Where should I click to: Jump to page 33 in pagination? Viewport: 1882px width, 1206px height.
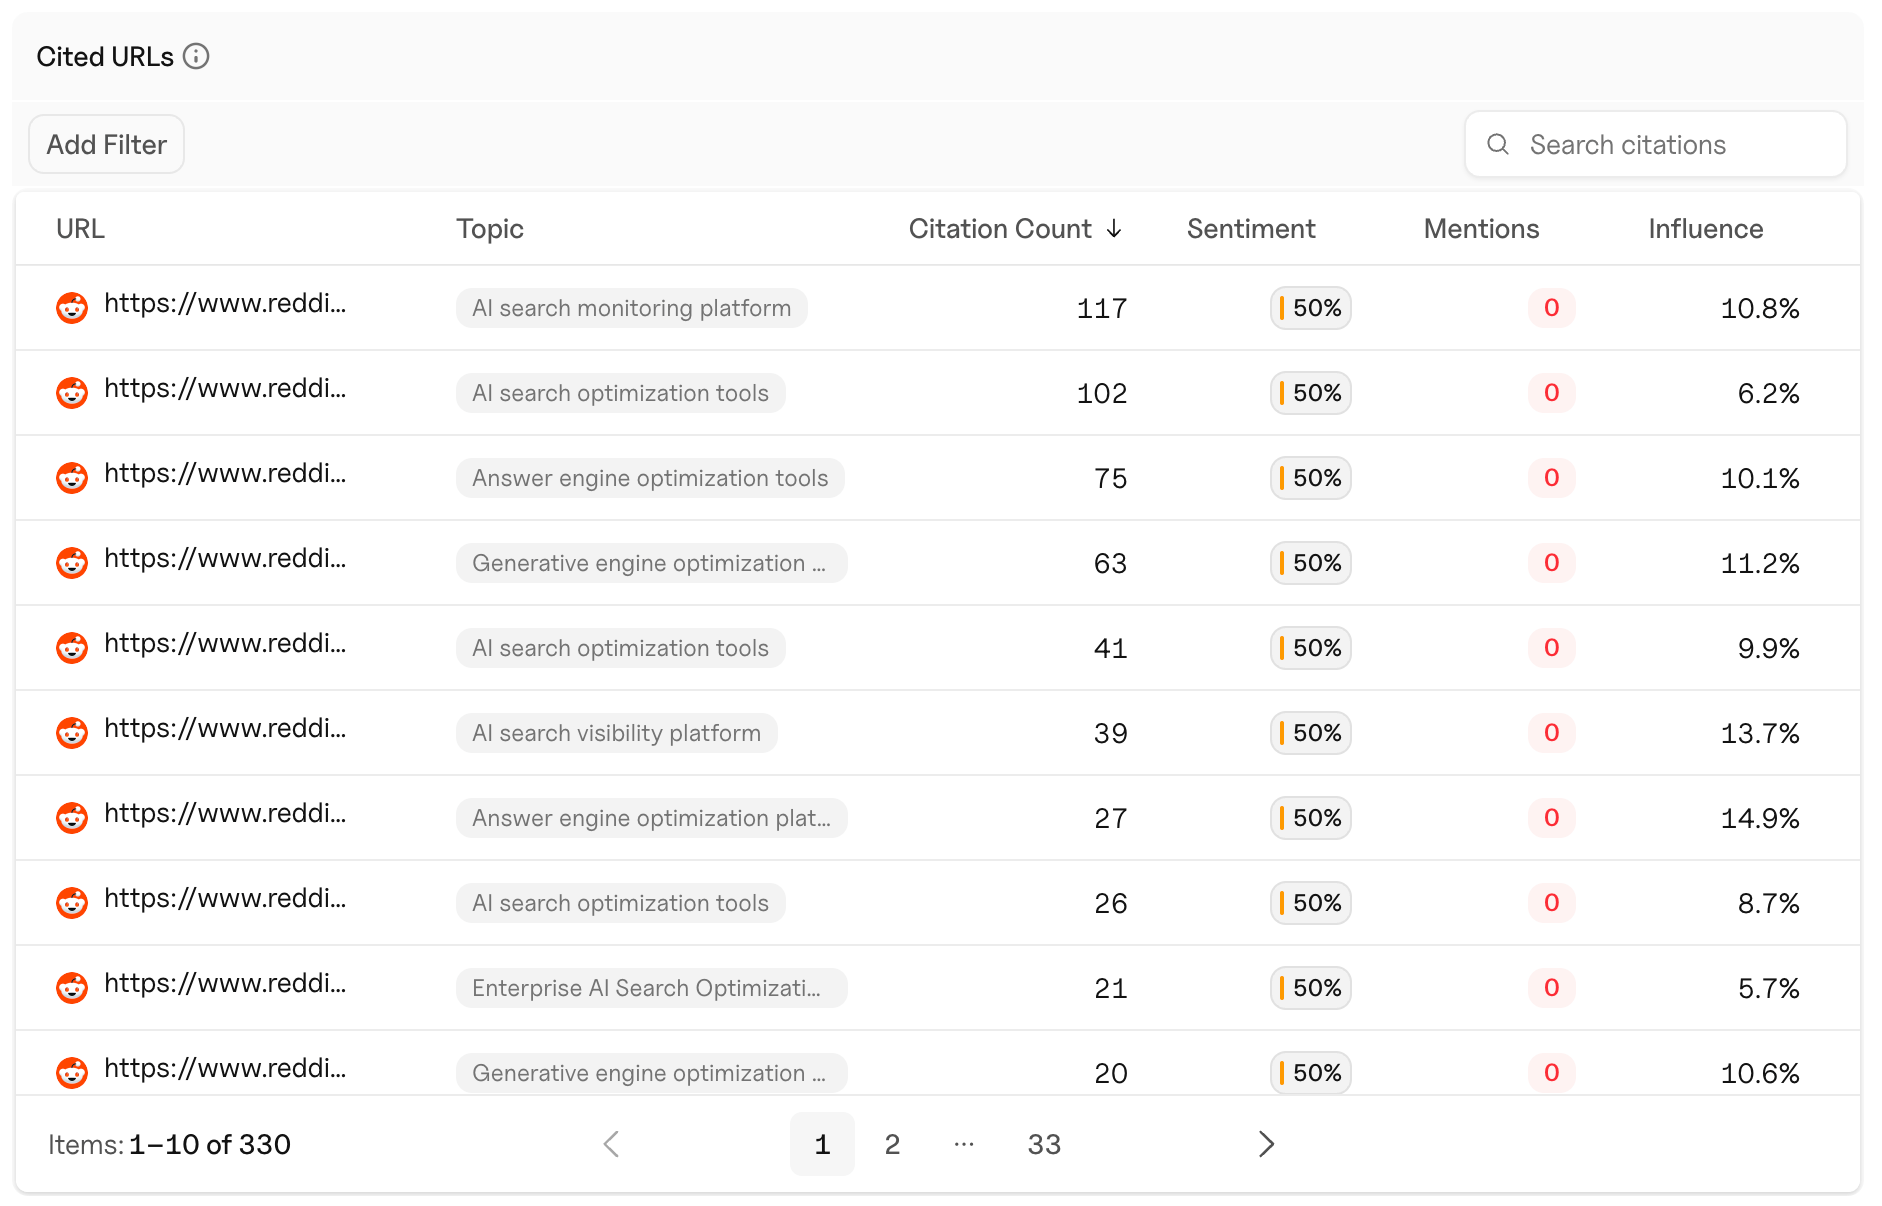pyautogui.click(x=1044, y=1144)
